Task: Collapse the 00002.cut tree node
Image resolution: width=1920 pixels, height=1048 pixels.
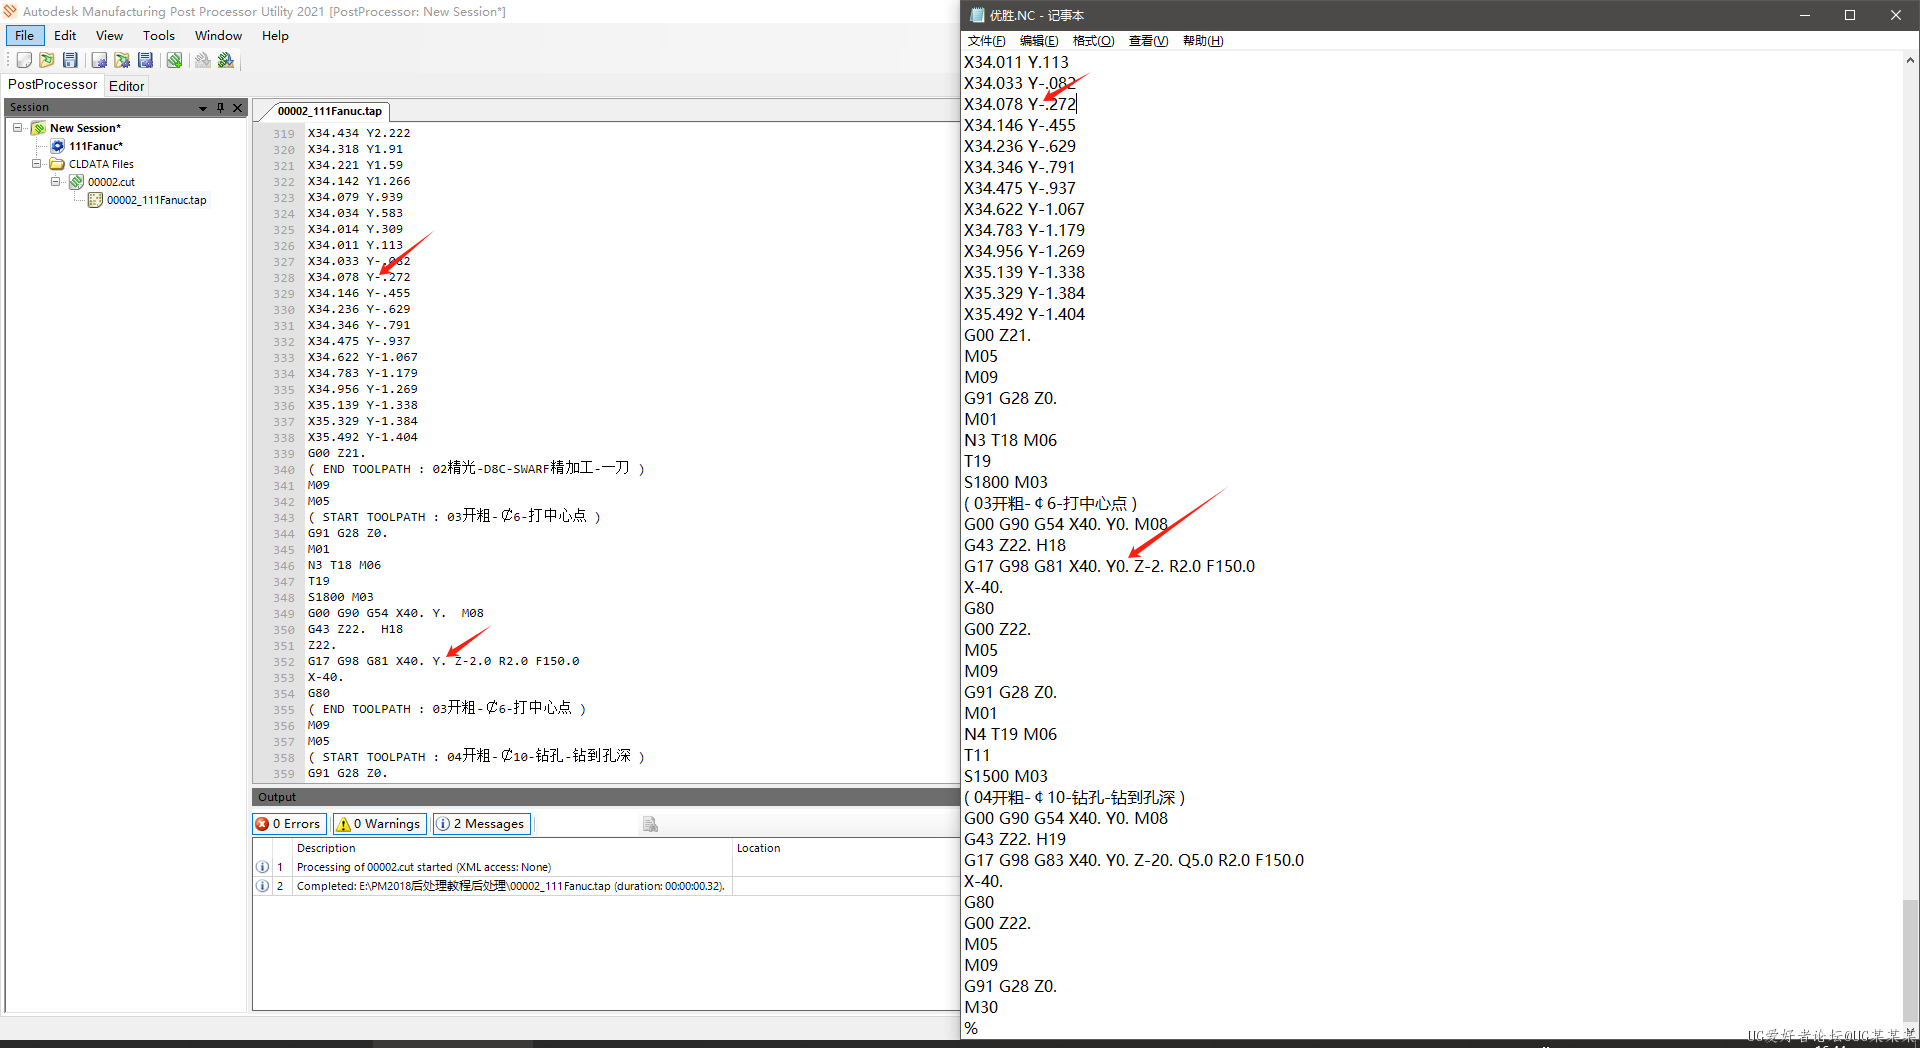Action: coord(56,182)
